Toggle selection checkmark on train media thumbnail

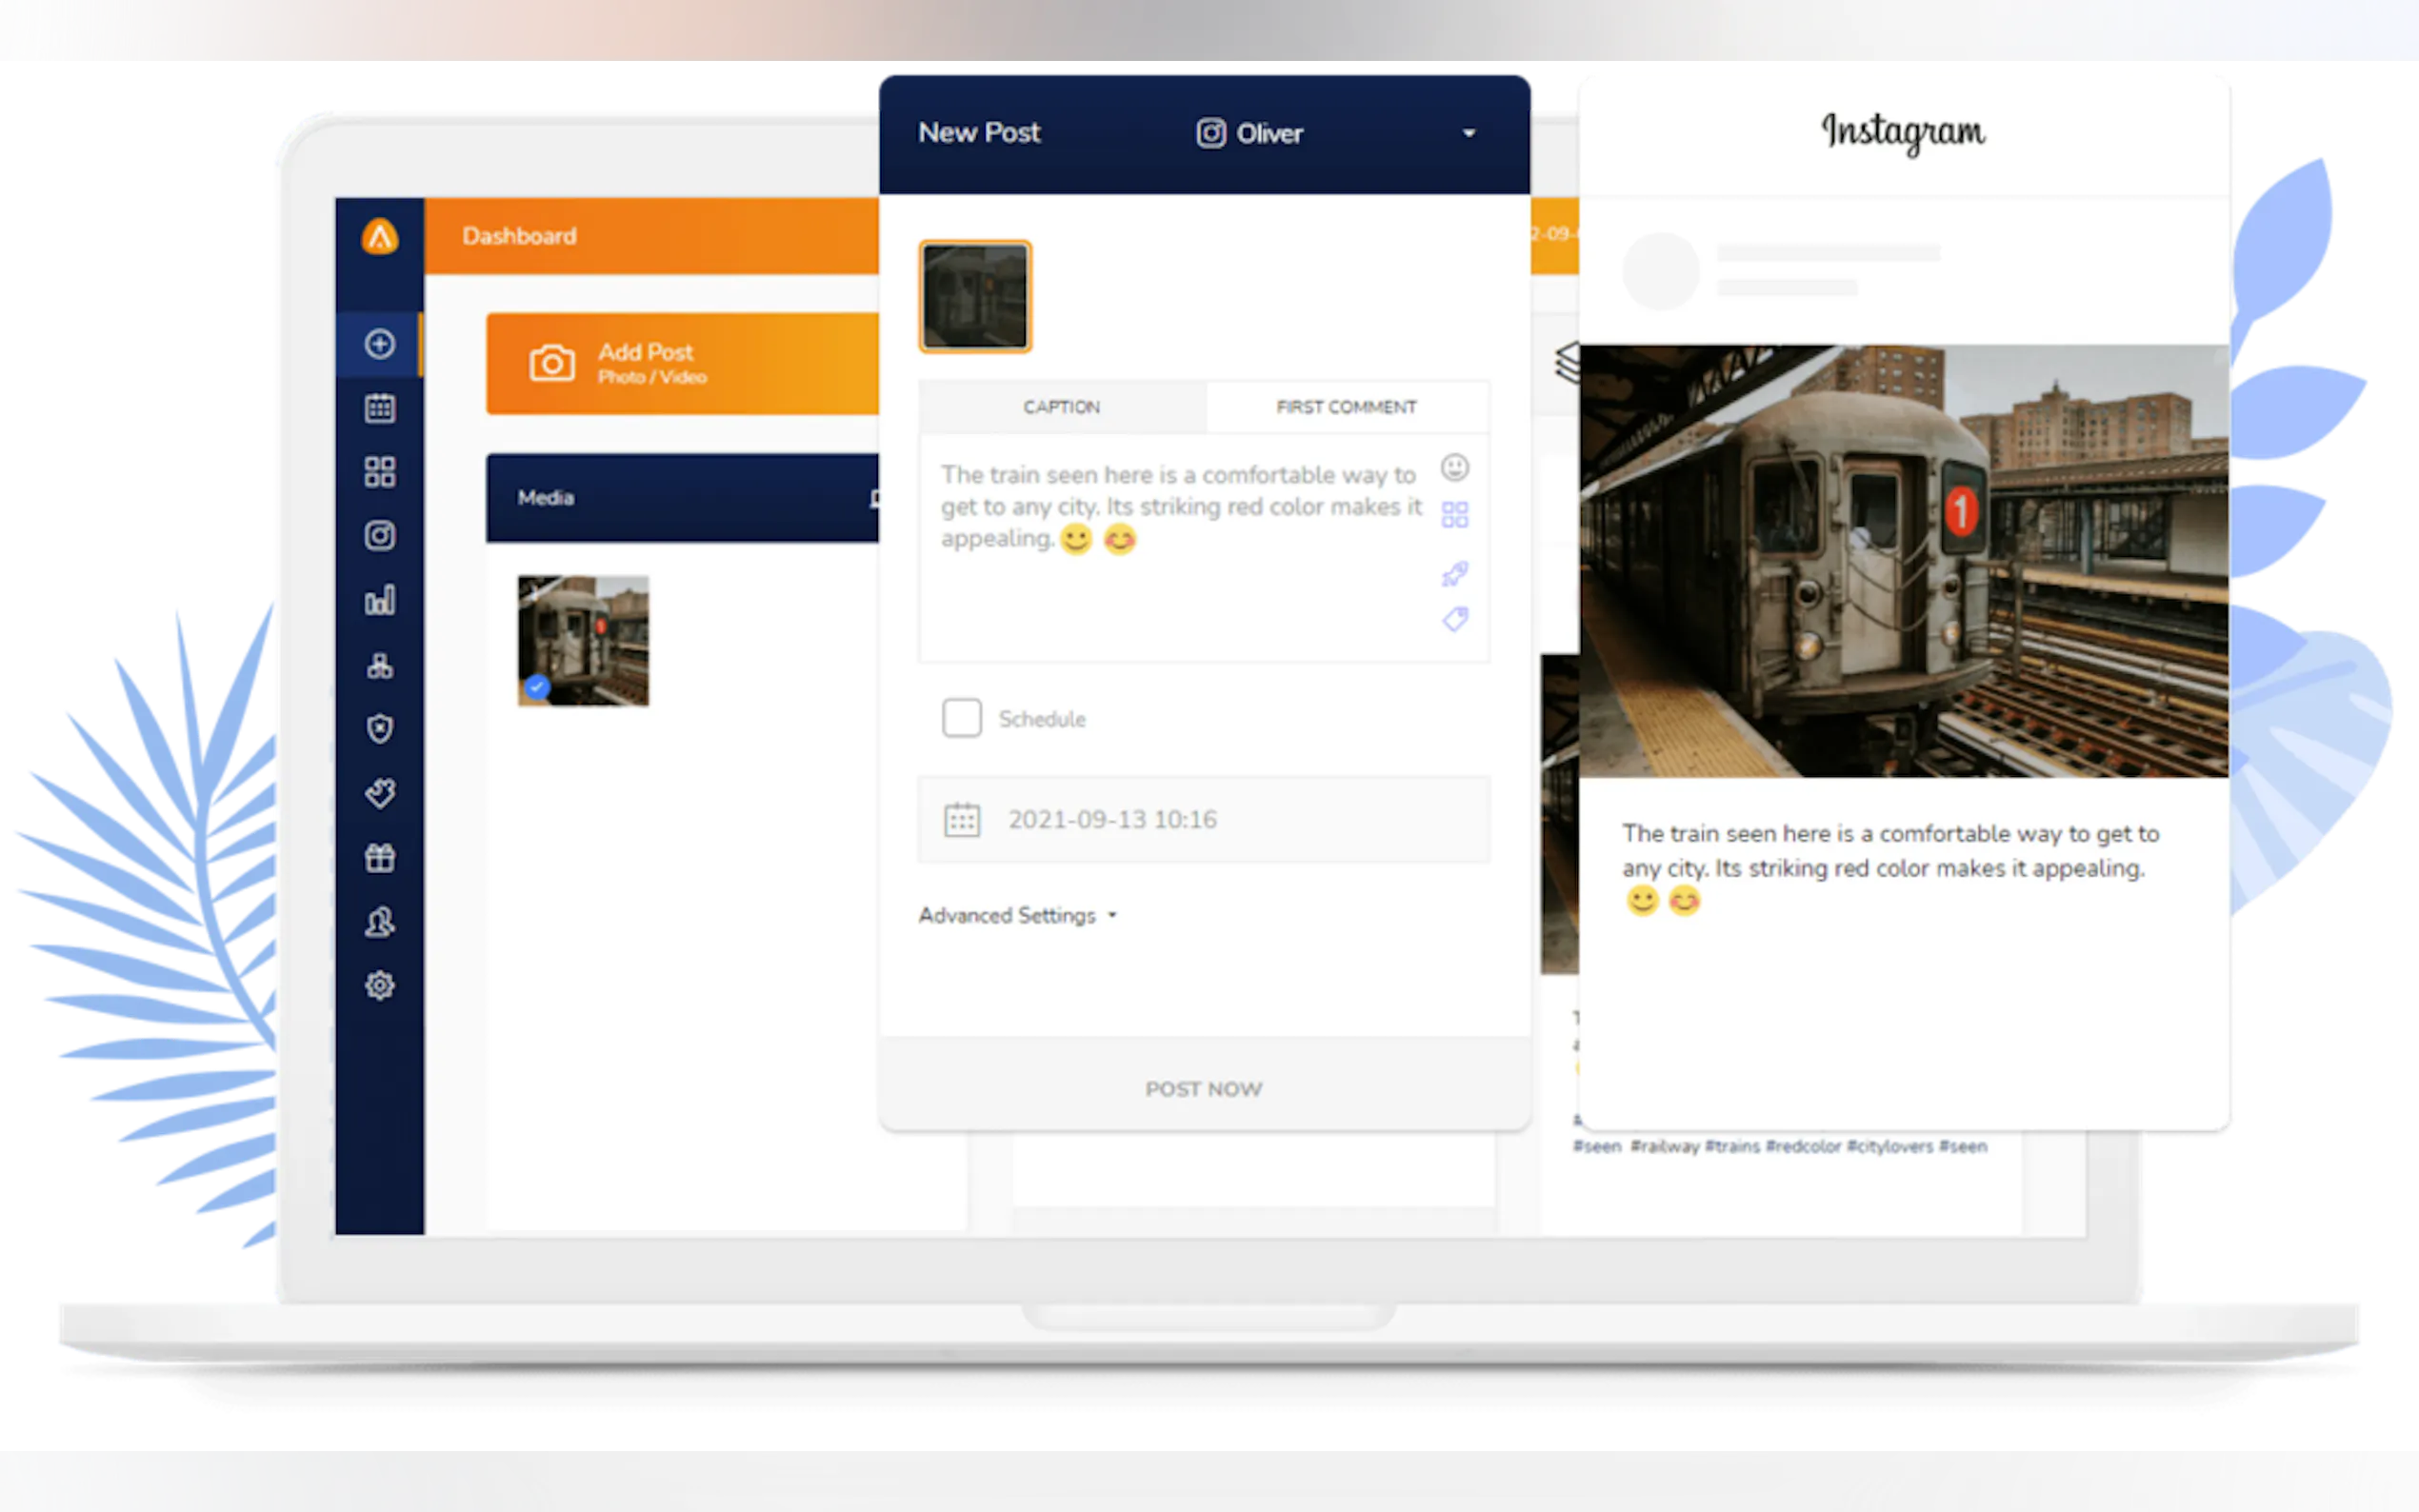pyautogui.click(x=537, y=687)
